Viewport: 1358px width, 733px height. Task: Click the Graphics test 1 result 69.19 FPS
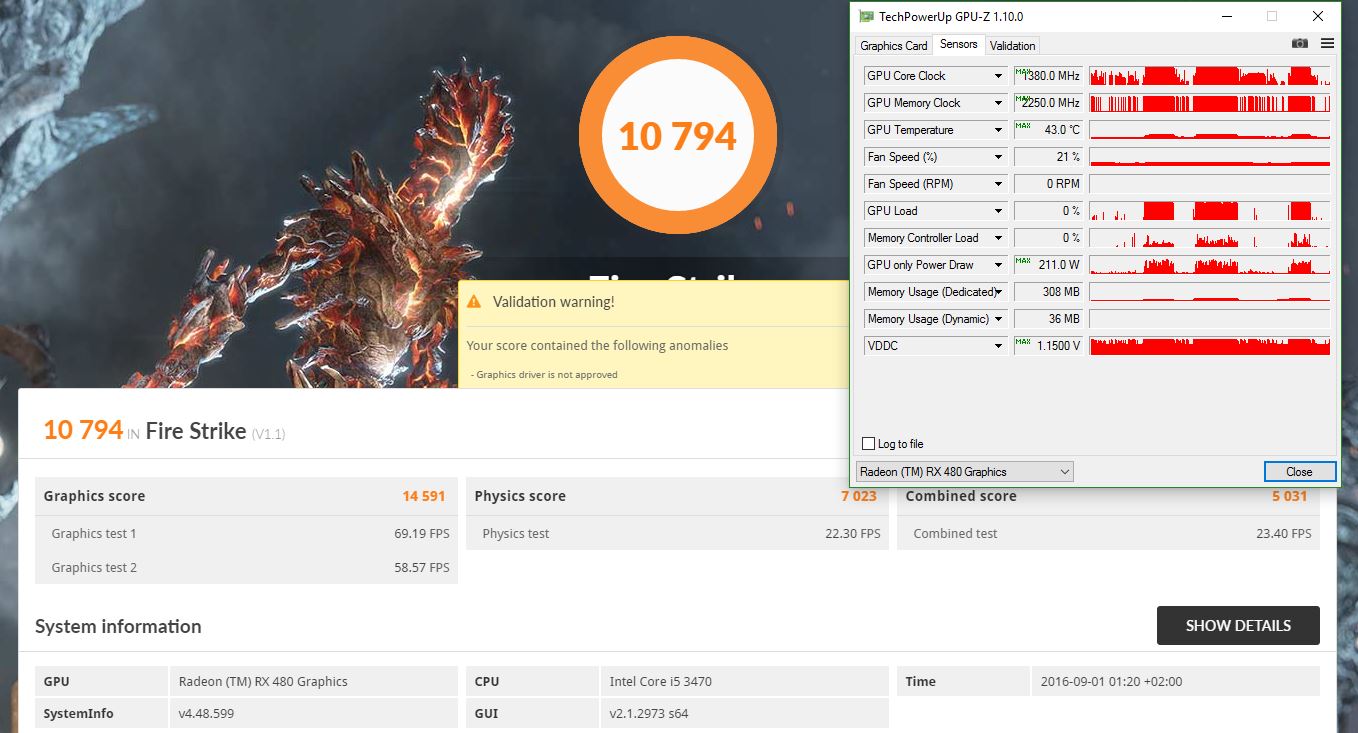tap(421, 534)
